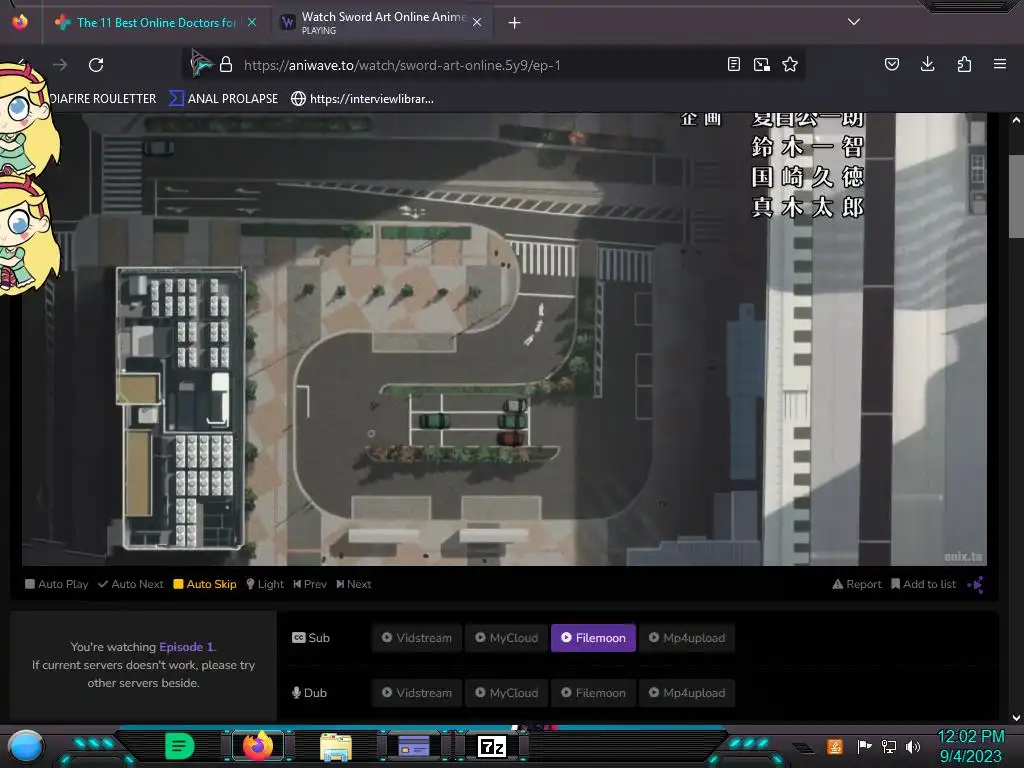
Task: Select Dub Vidstream server
Action: pyautogui.click(x=417, y=692)
